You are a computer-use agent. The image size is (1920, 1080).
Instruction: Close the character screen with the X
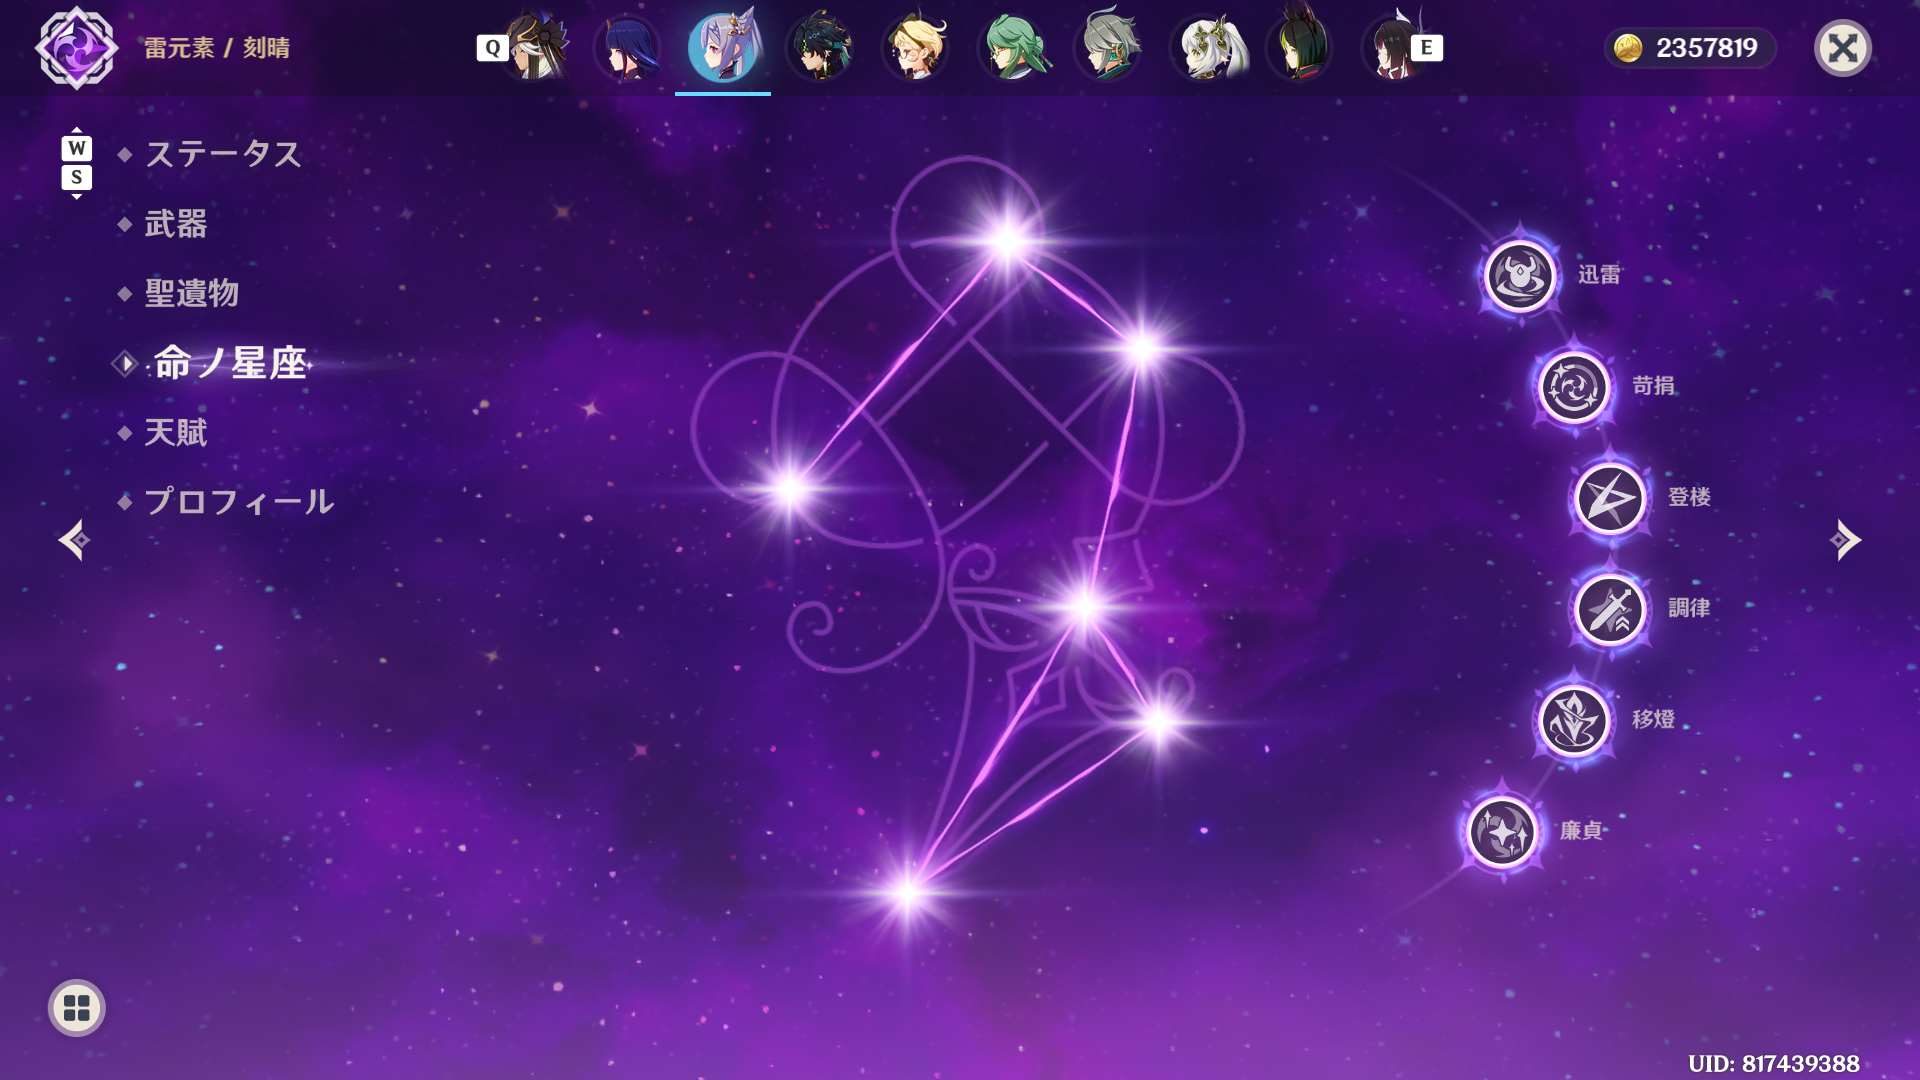click(1843, 48)
